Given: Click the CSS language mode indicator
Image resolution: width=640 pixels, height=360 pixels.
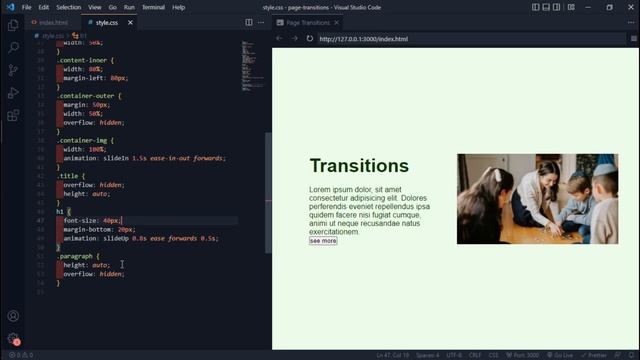Looking at the screenshot, I should 493,355.
